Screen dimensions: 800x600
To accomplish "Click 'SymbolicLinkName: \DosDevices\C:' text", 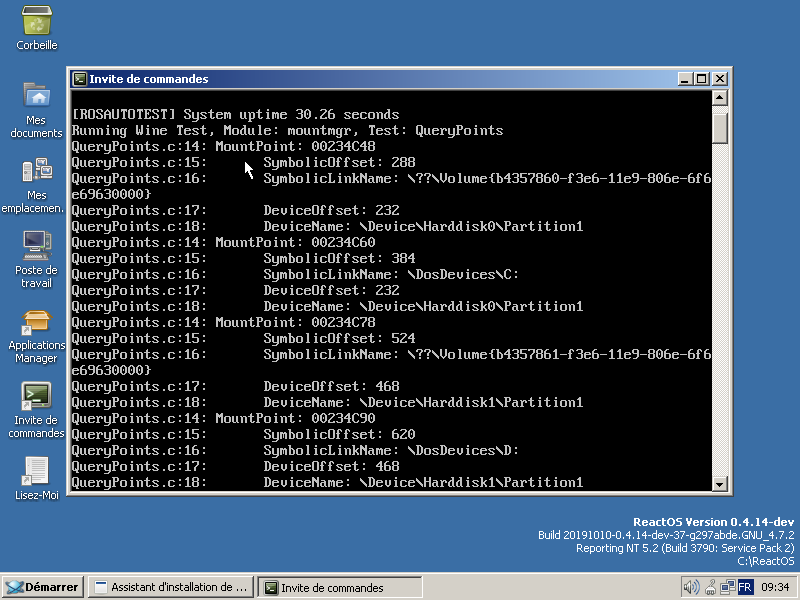I will (391, 274).
